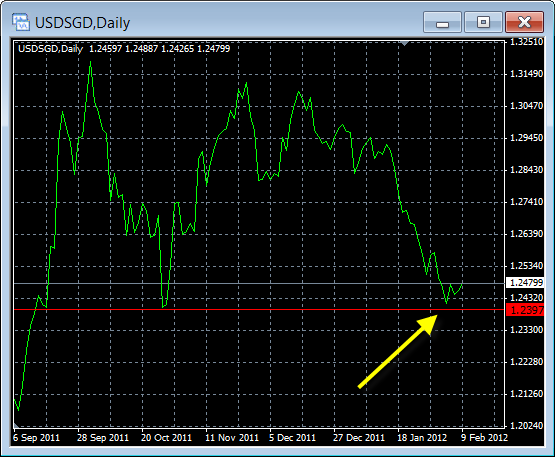Click the current price label 1.24799

(525, 282)
